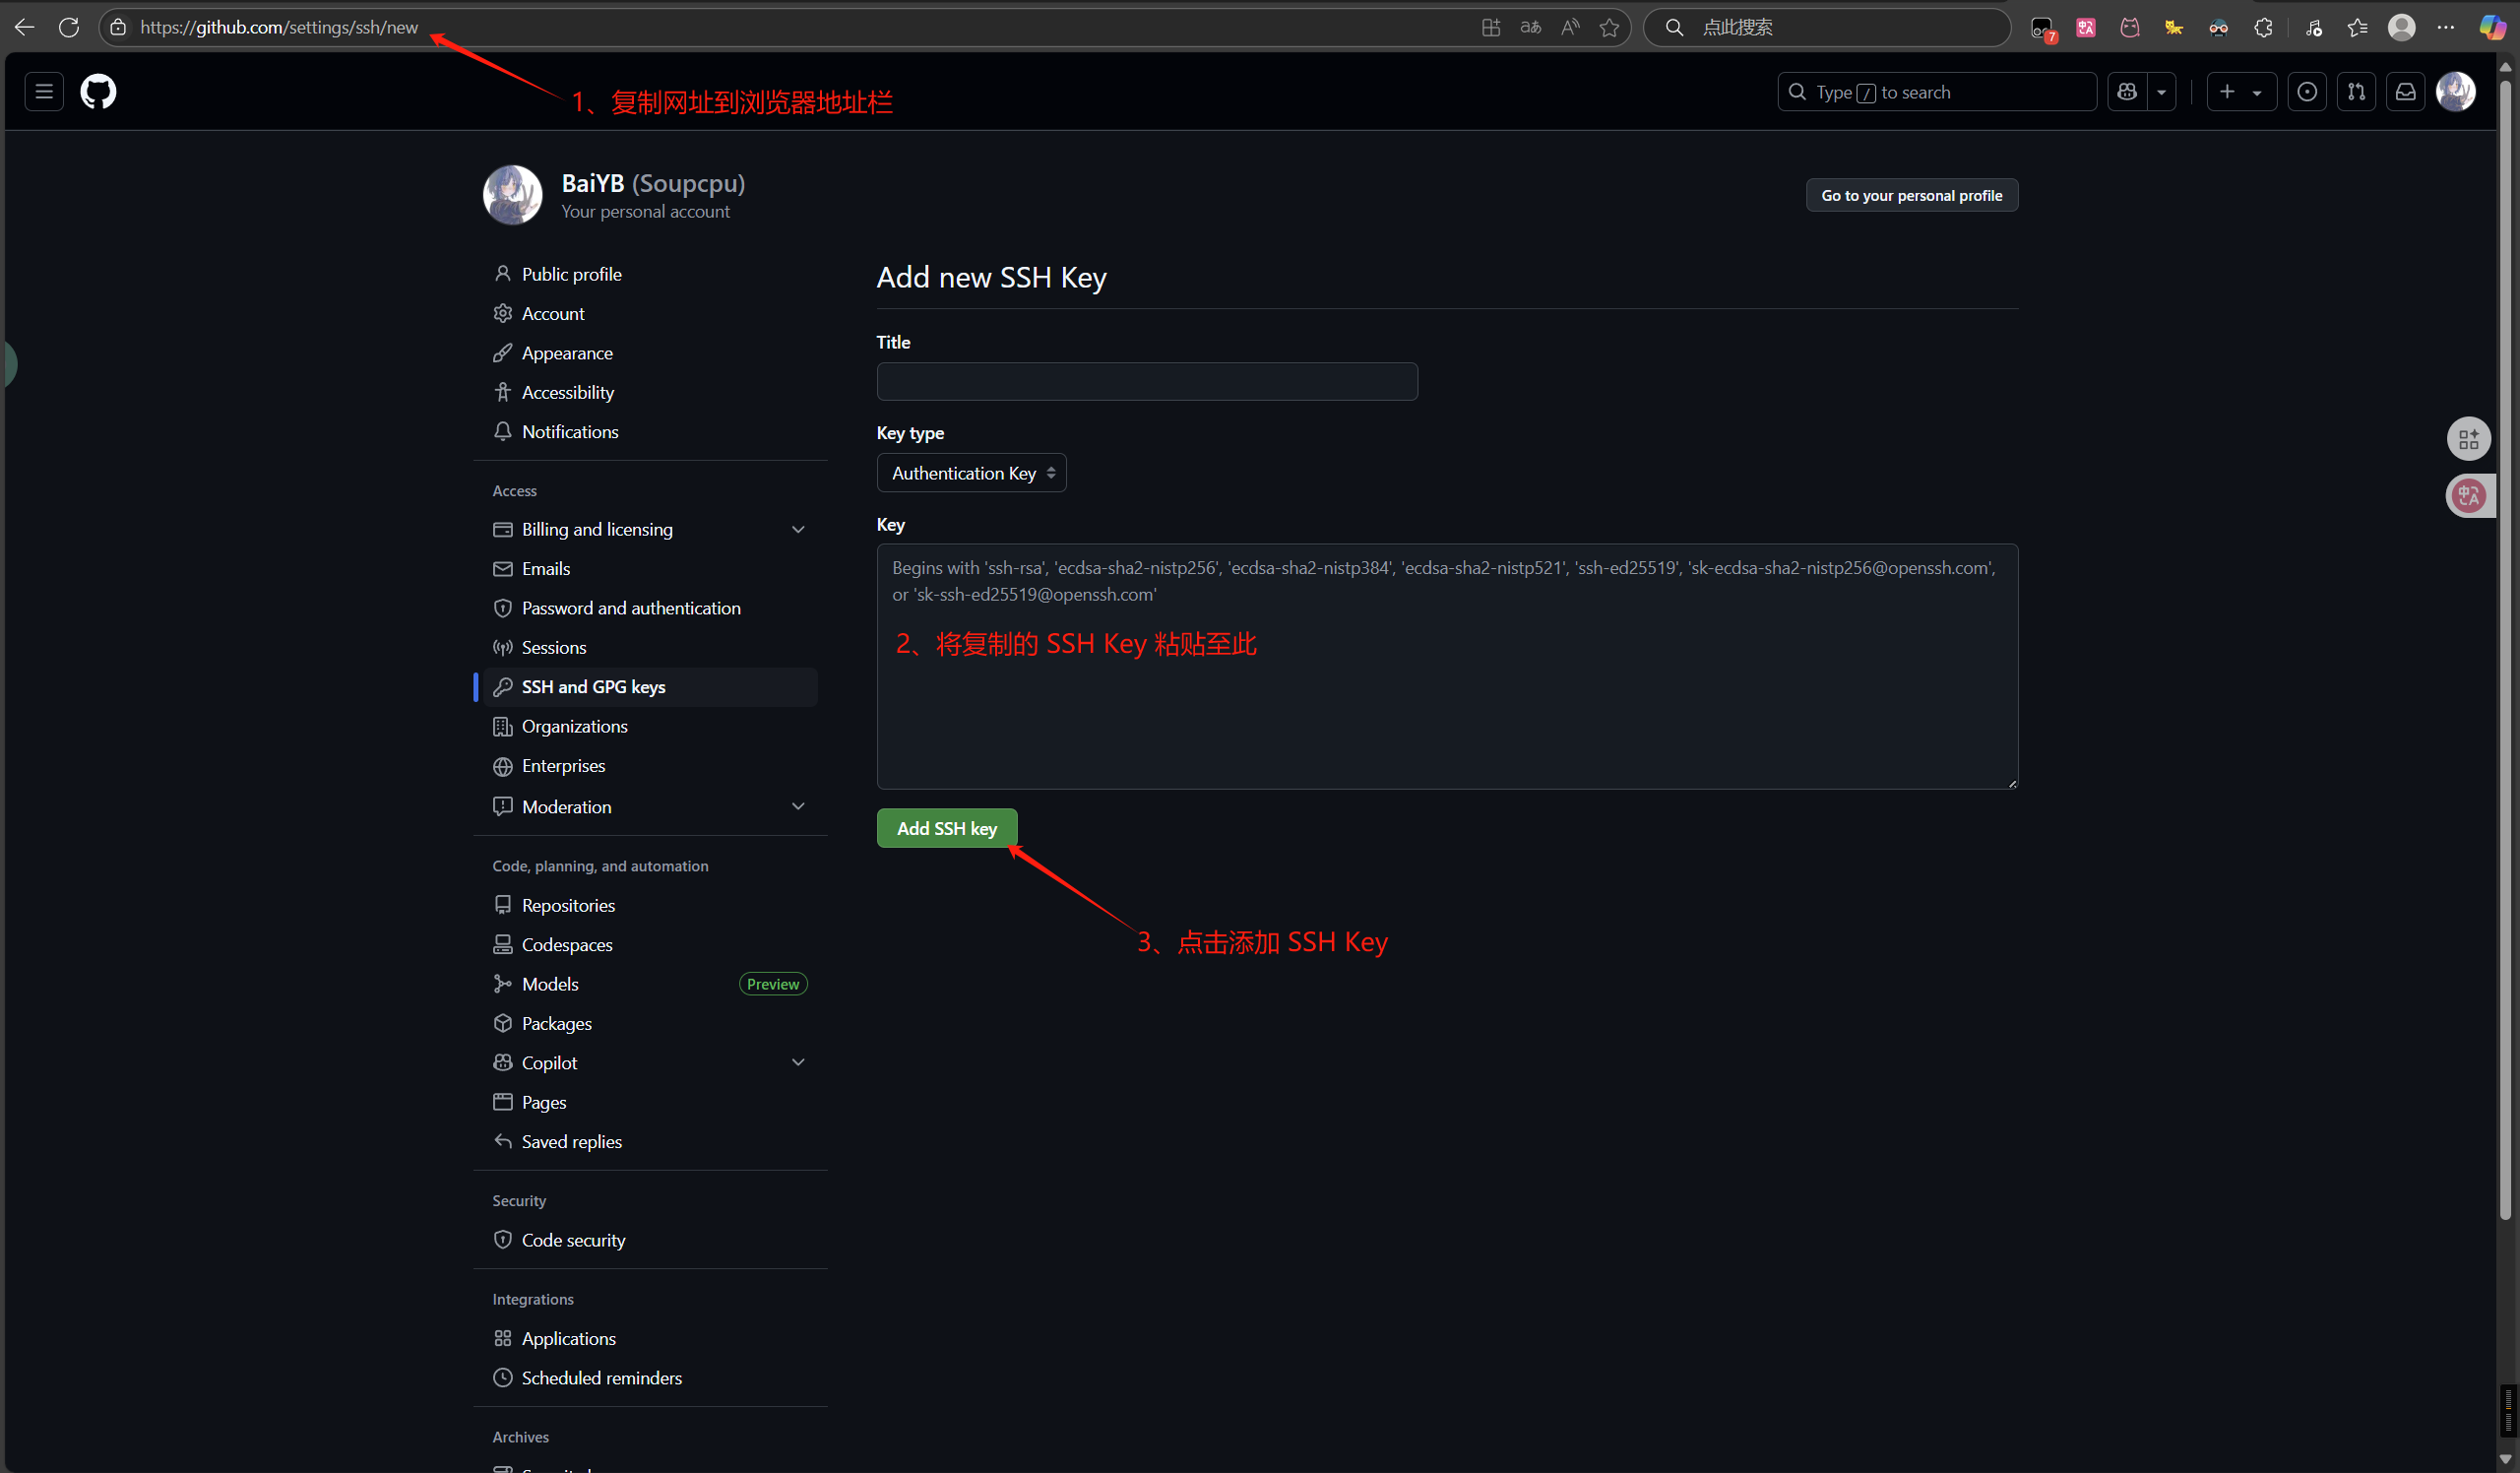Viewport: 2520px width, 1473px height.
Task: Open Codespaces settings
Action: [650, 945]
